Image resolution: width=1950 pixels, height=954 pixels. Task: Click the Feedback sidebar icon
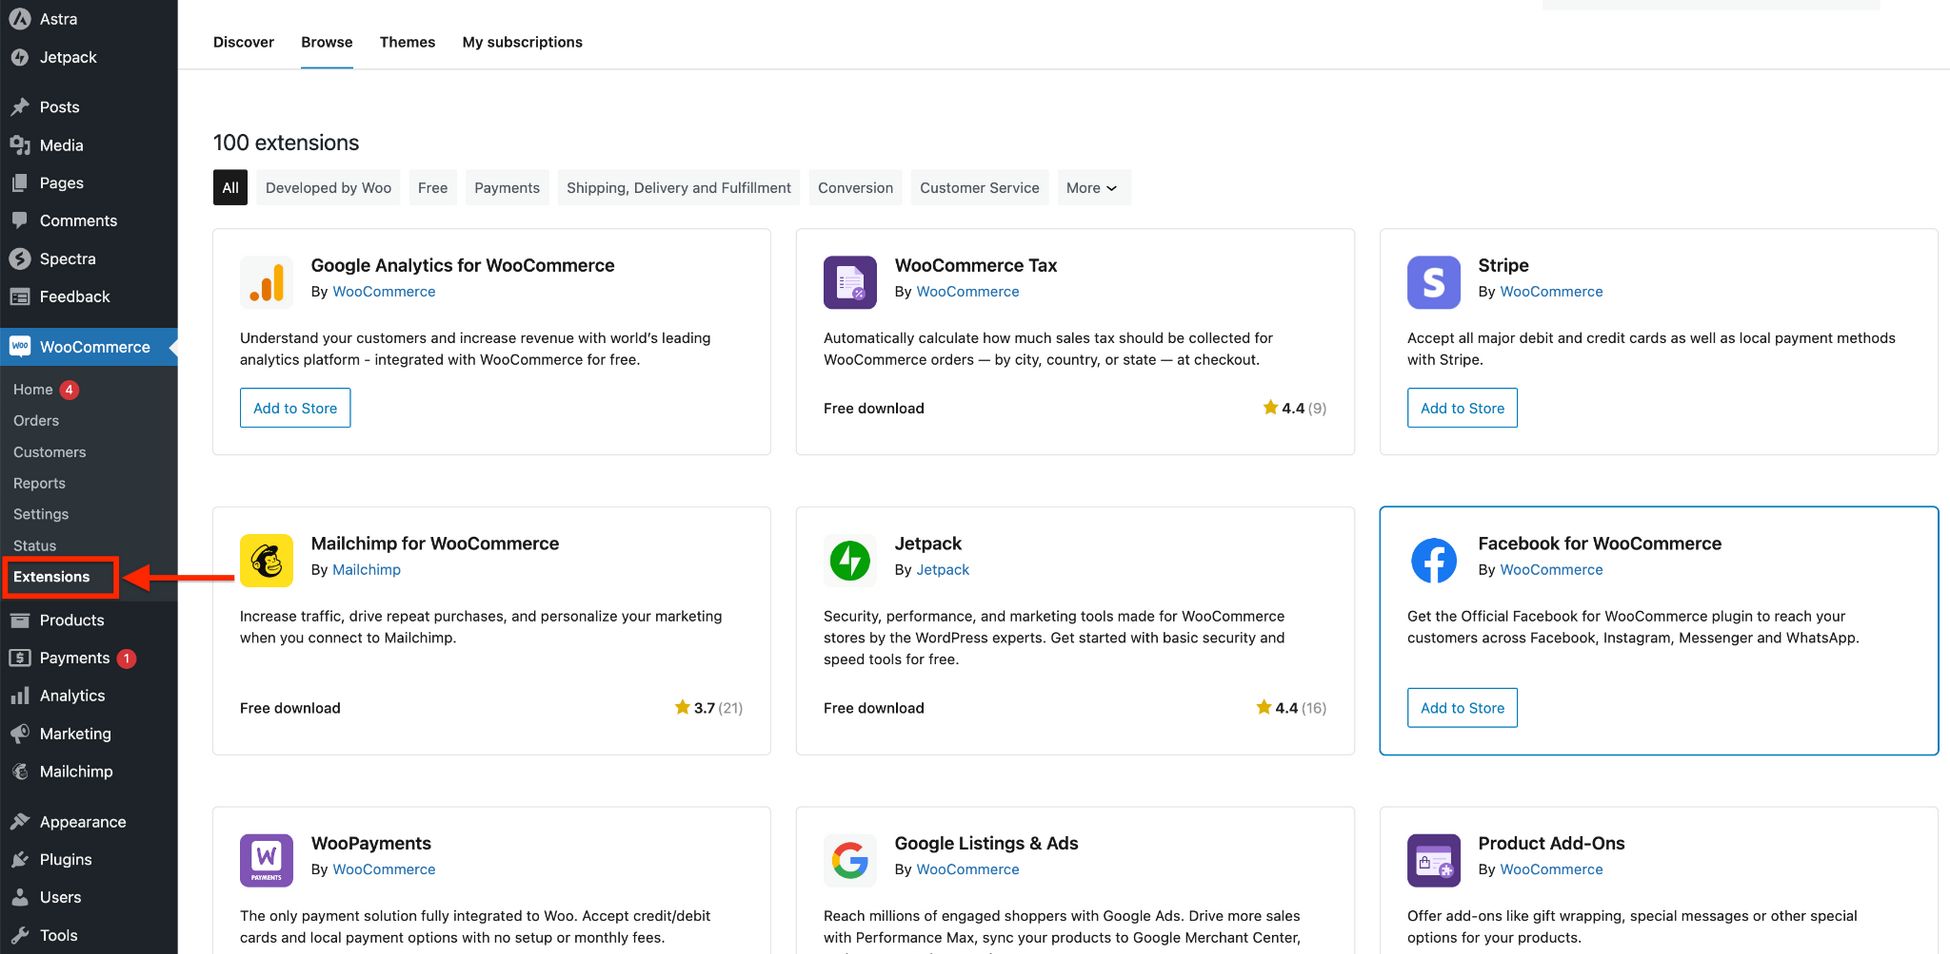(x=20, y=297)
